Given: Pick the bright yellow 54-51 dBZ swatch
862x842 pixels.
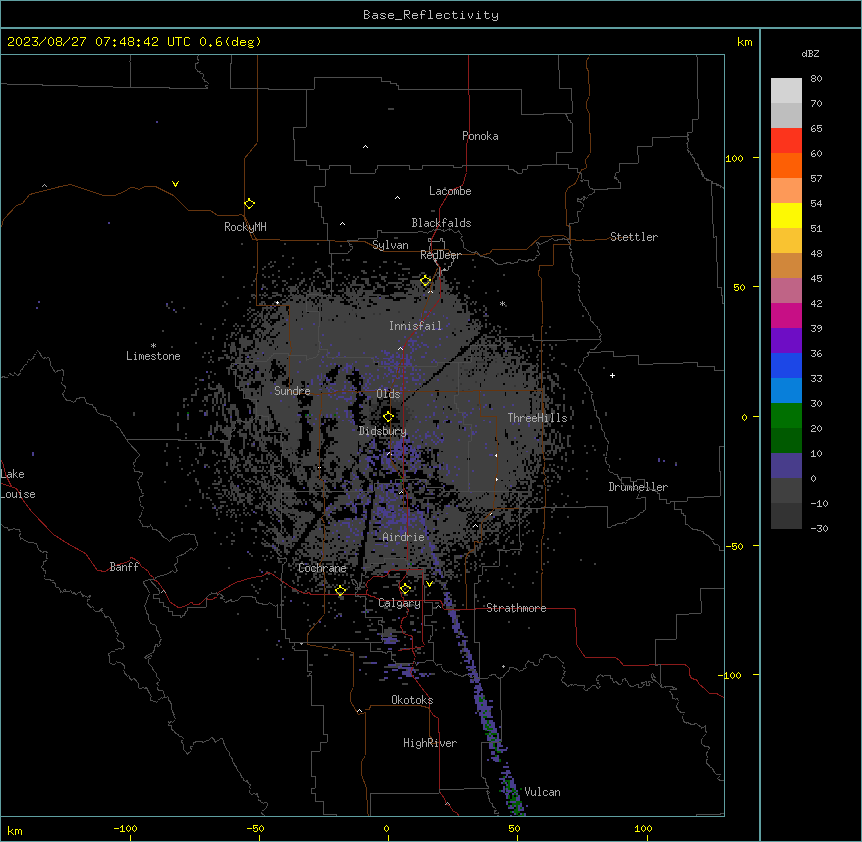Looking at the screenshot, I should pos(786,215).
